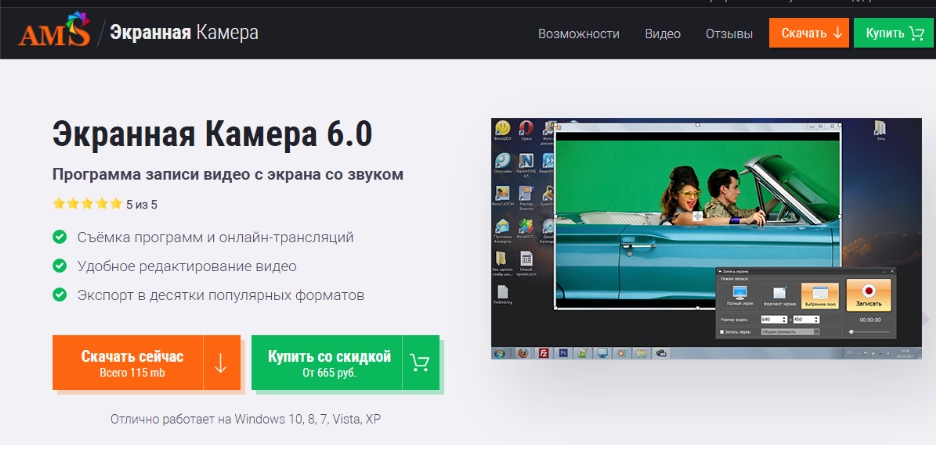Open the Возможности menu item
936x451 pixels.
[x=578, y=34]
